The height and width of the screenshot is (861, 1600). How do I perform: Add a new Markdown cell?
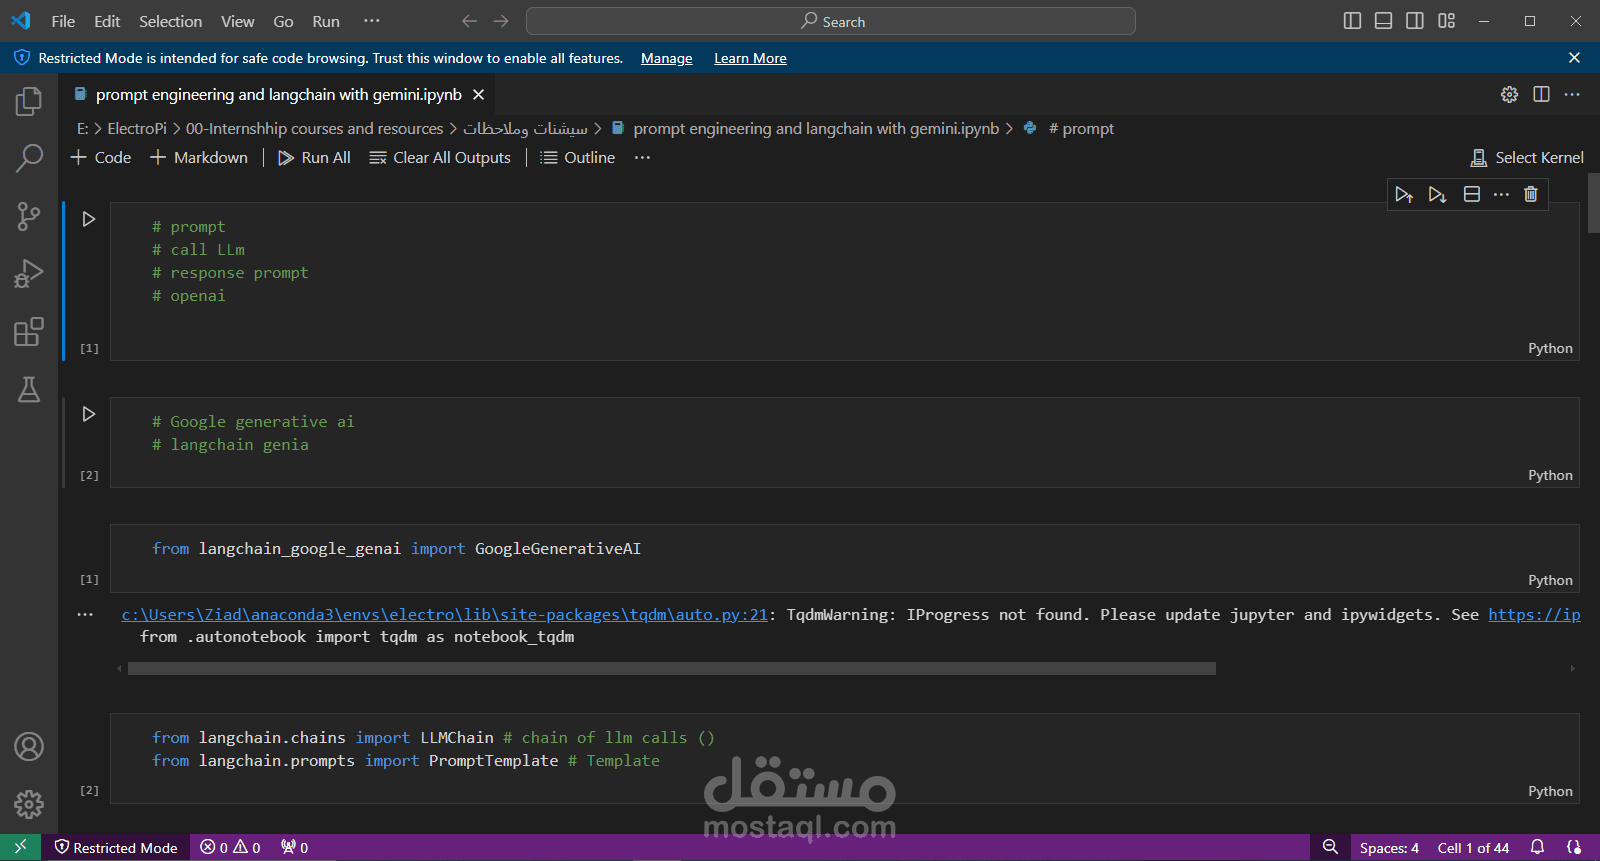(199, 157)
